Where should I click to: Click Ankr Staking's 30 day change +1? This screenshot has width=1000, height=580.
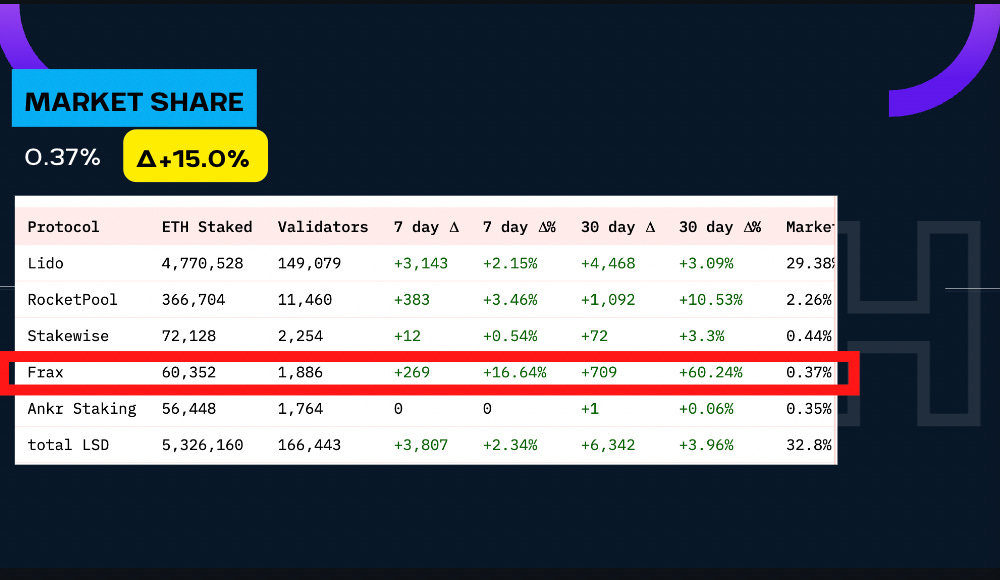click(x=590, y=409)
